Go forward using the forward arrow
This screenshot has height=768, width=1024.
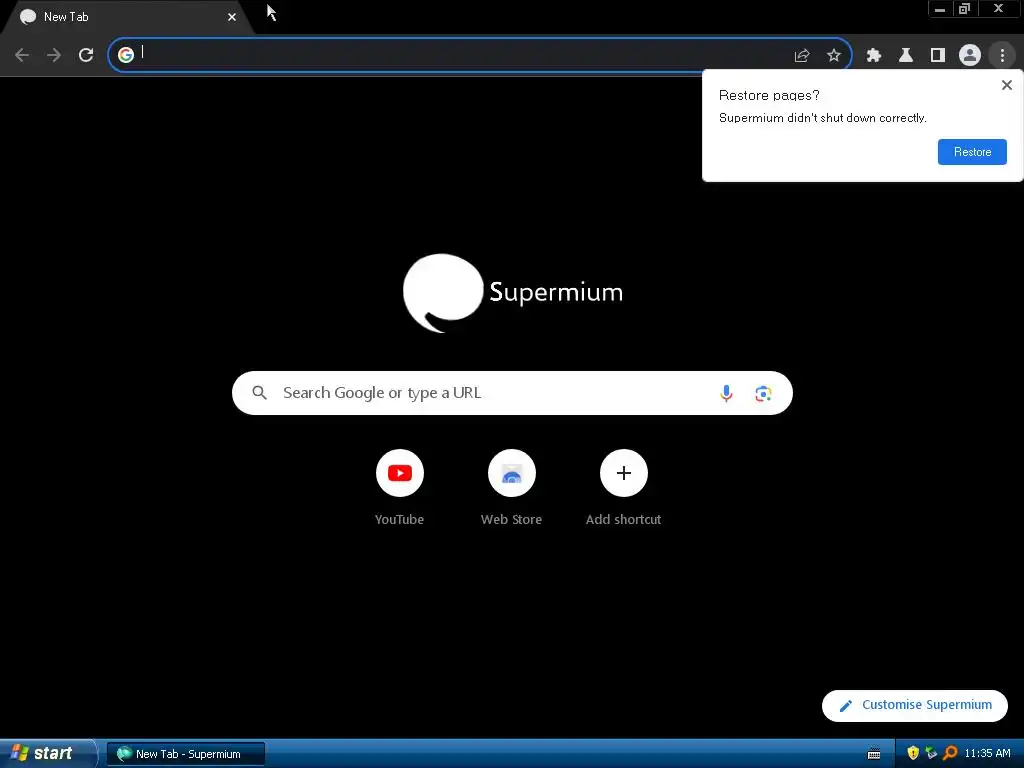tap(54, 55)
